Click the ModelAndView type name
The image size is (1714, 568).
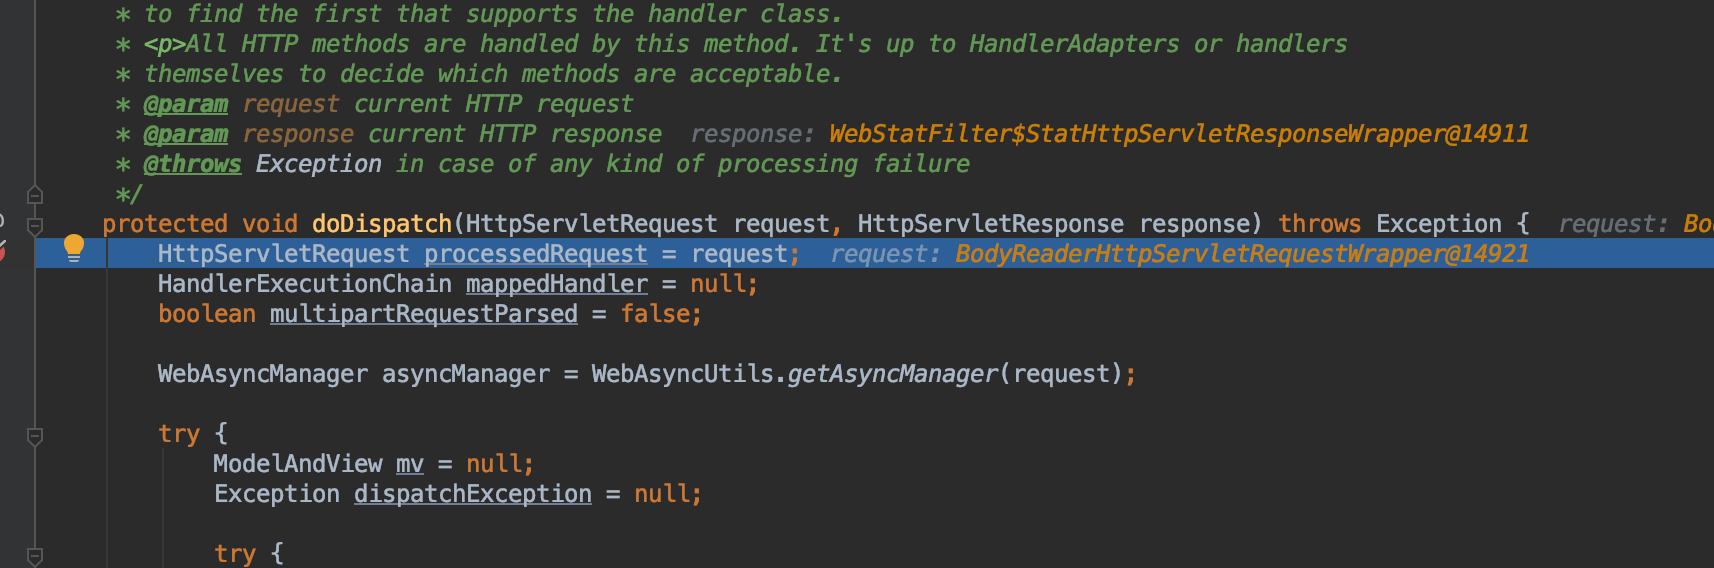pos(298,464)
